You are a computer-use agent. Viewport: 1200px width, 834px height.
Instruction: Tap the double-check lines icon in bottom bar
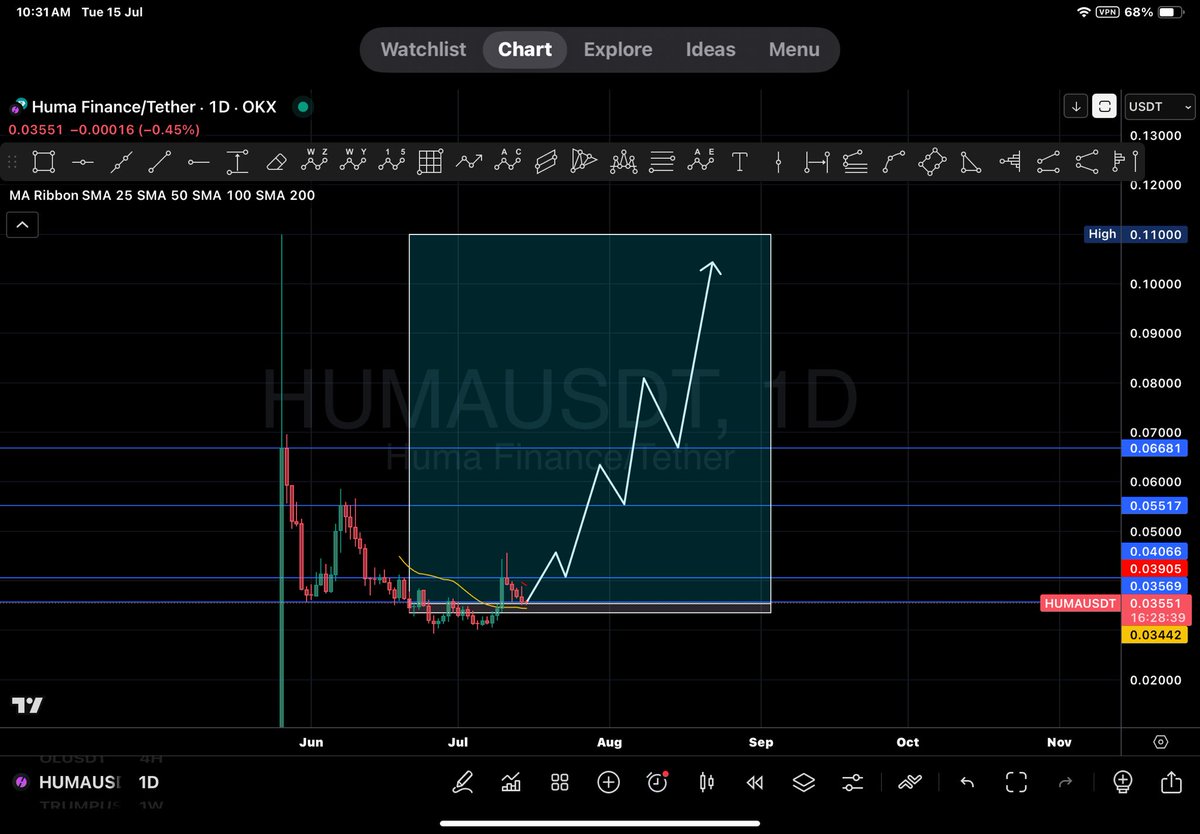[910, 782]
